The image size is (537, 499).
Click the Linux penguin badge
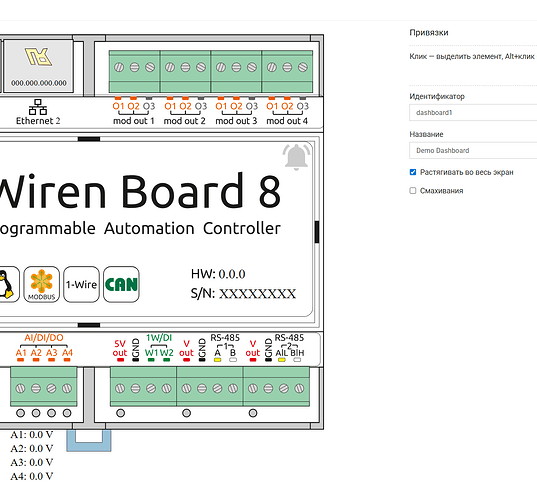point(7,284)
